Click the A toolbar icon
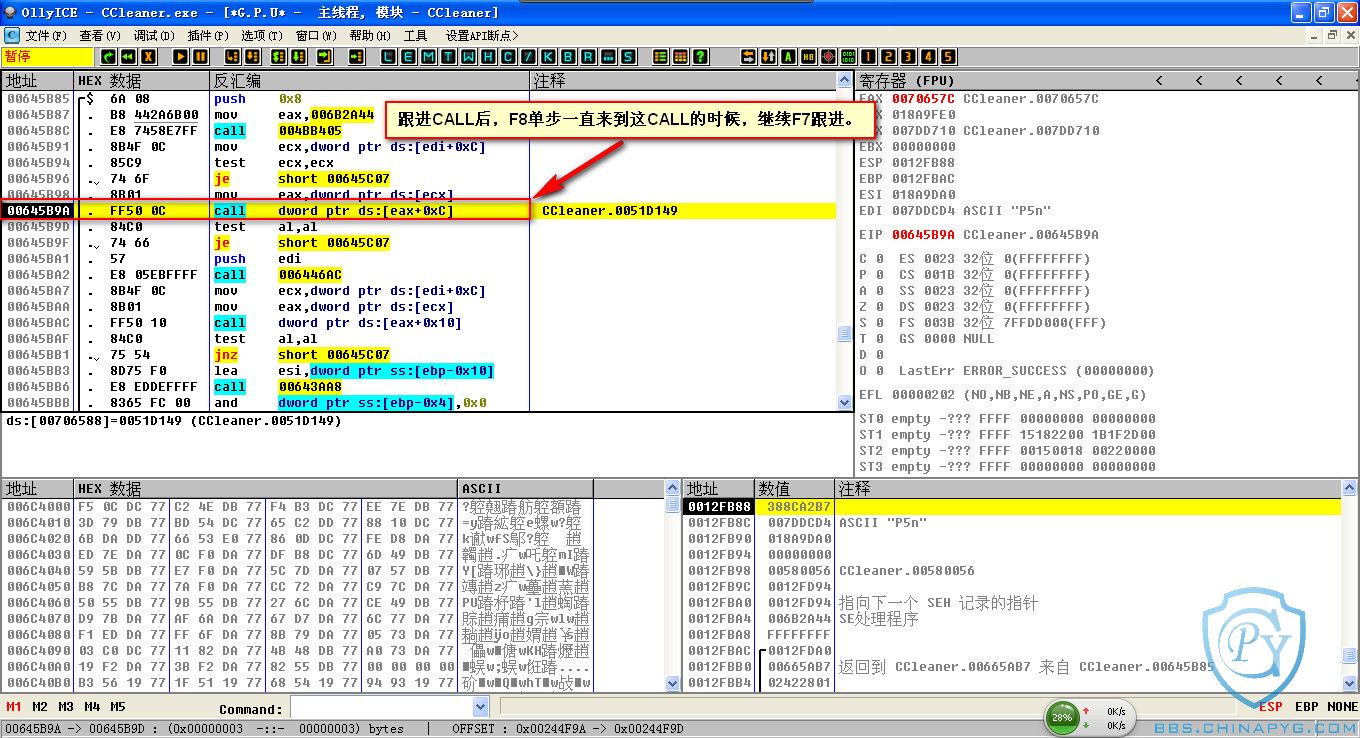Image resolution: width=1360 pixels, height=738 pixels. [x=788, y=57]
